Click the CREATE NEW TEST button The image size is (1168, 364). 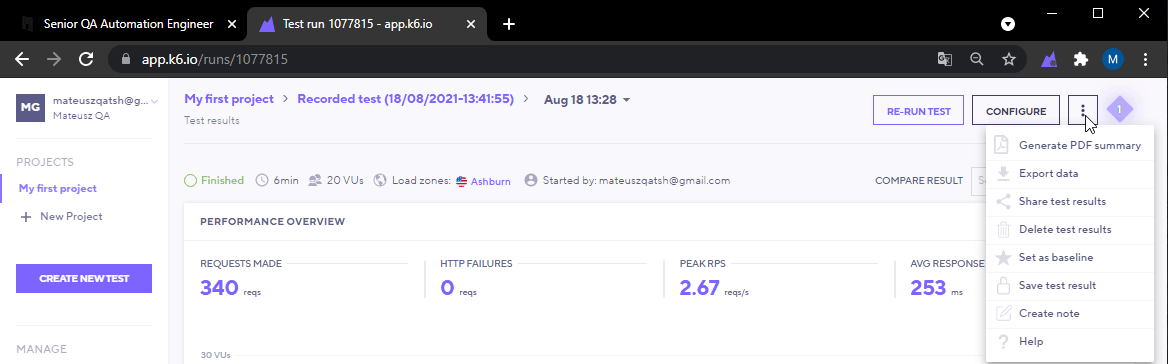coord(84,278)
